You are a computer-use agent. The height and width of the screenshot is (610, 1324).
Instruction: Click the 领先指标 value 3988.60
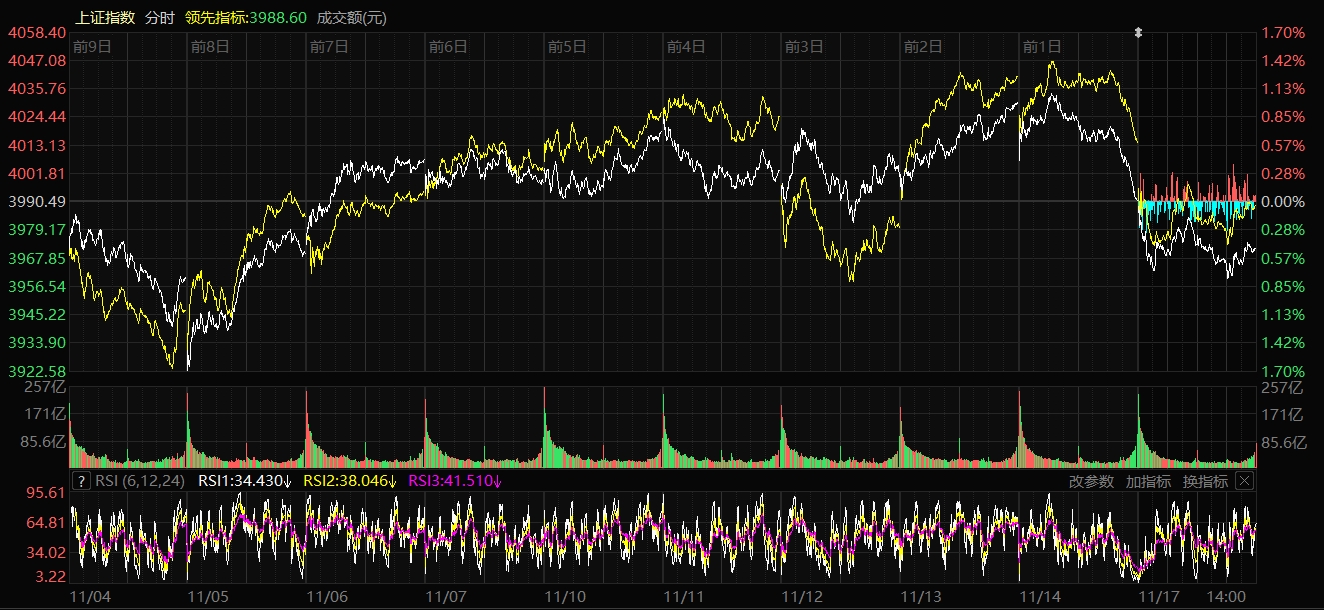point(247,18)
